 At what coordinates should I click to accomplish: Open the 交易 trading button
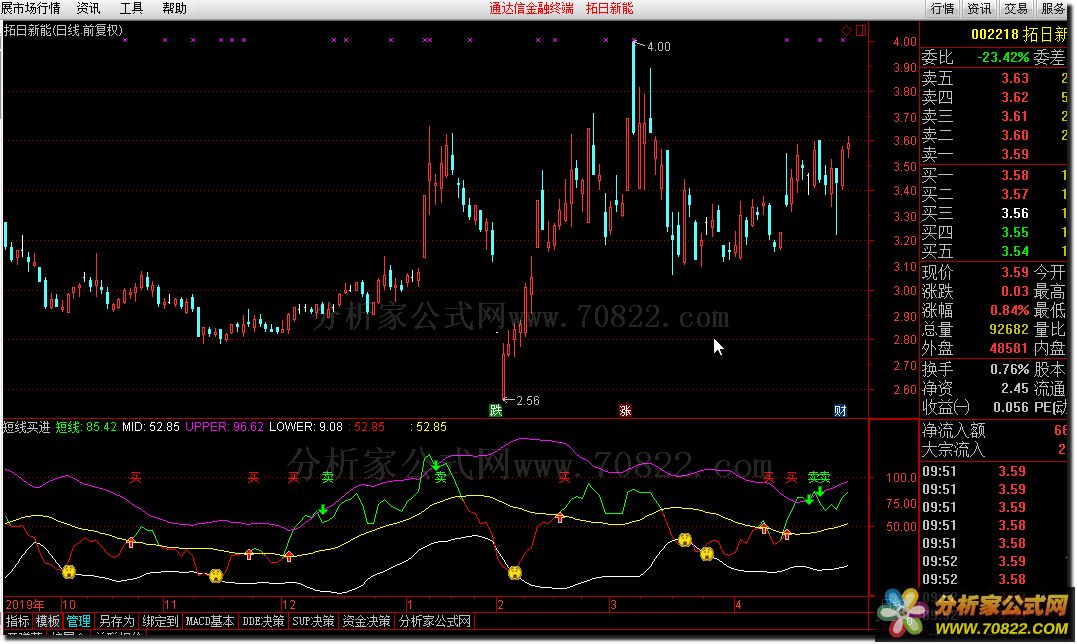pyautogui.click(x=1016, y=8)
